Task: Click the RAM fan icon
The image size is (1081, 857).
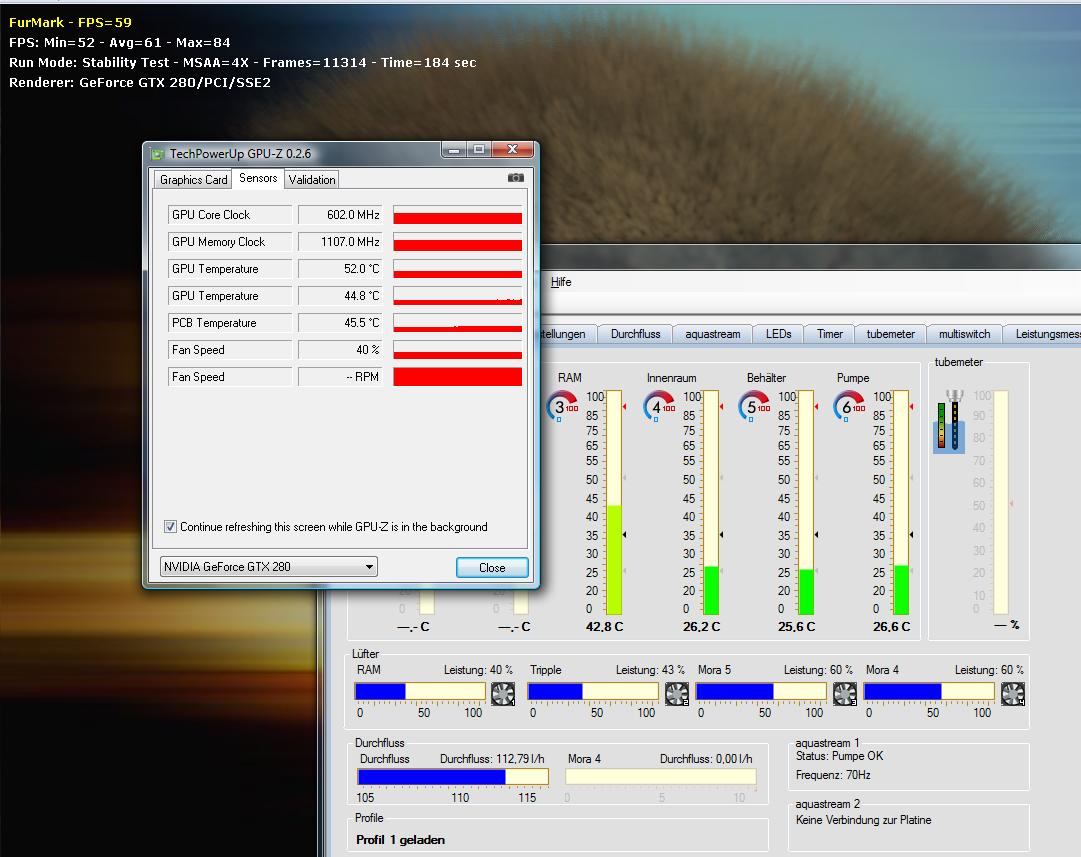Action: pyautogui.click(x=503, y=693)
